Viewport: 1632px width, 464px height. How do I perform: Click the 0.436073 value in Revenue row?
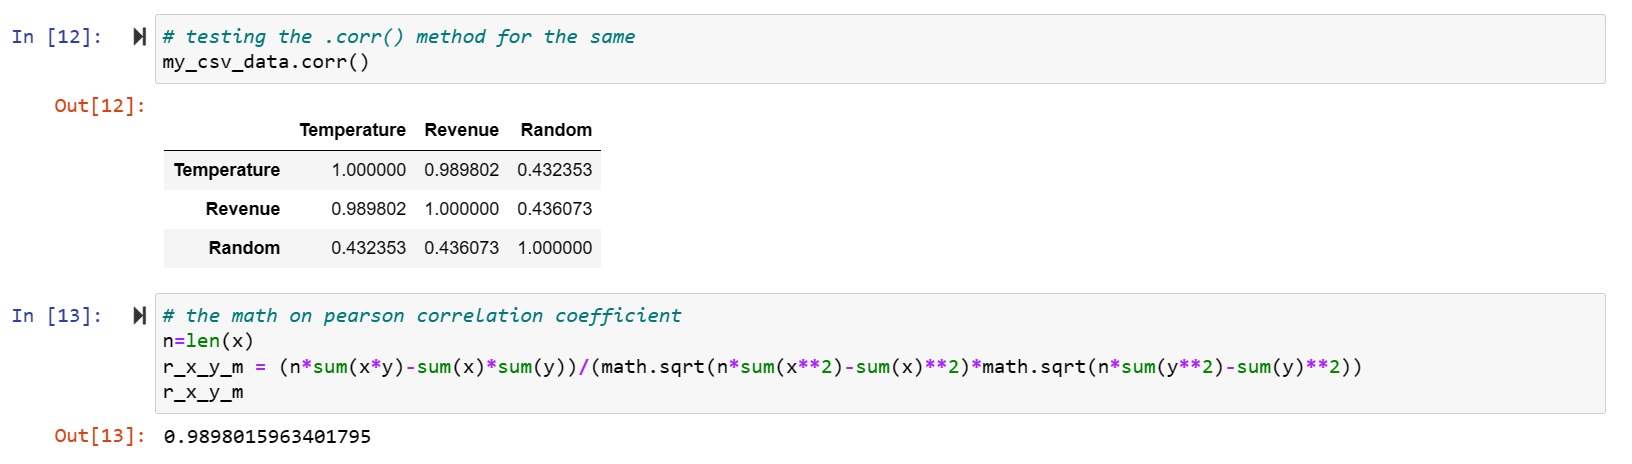tap(555, 209)
